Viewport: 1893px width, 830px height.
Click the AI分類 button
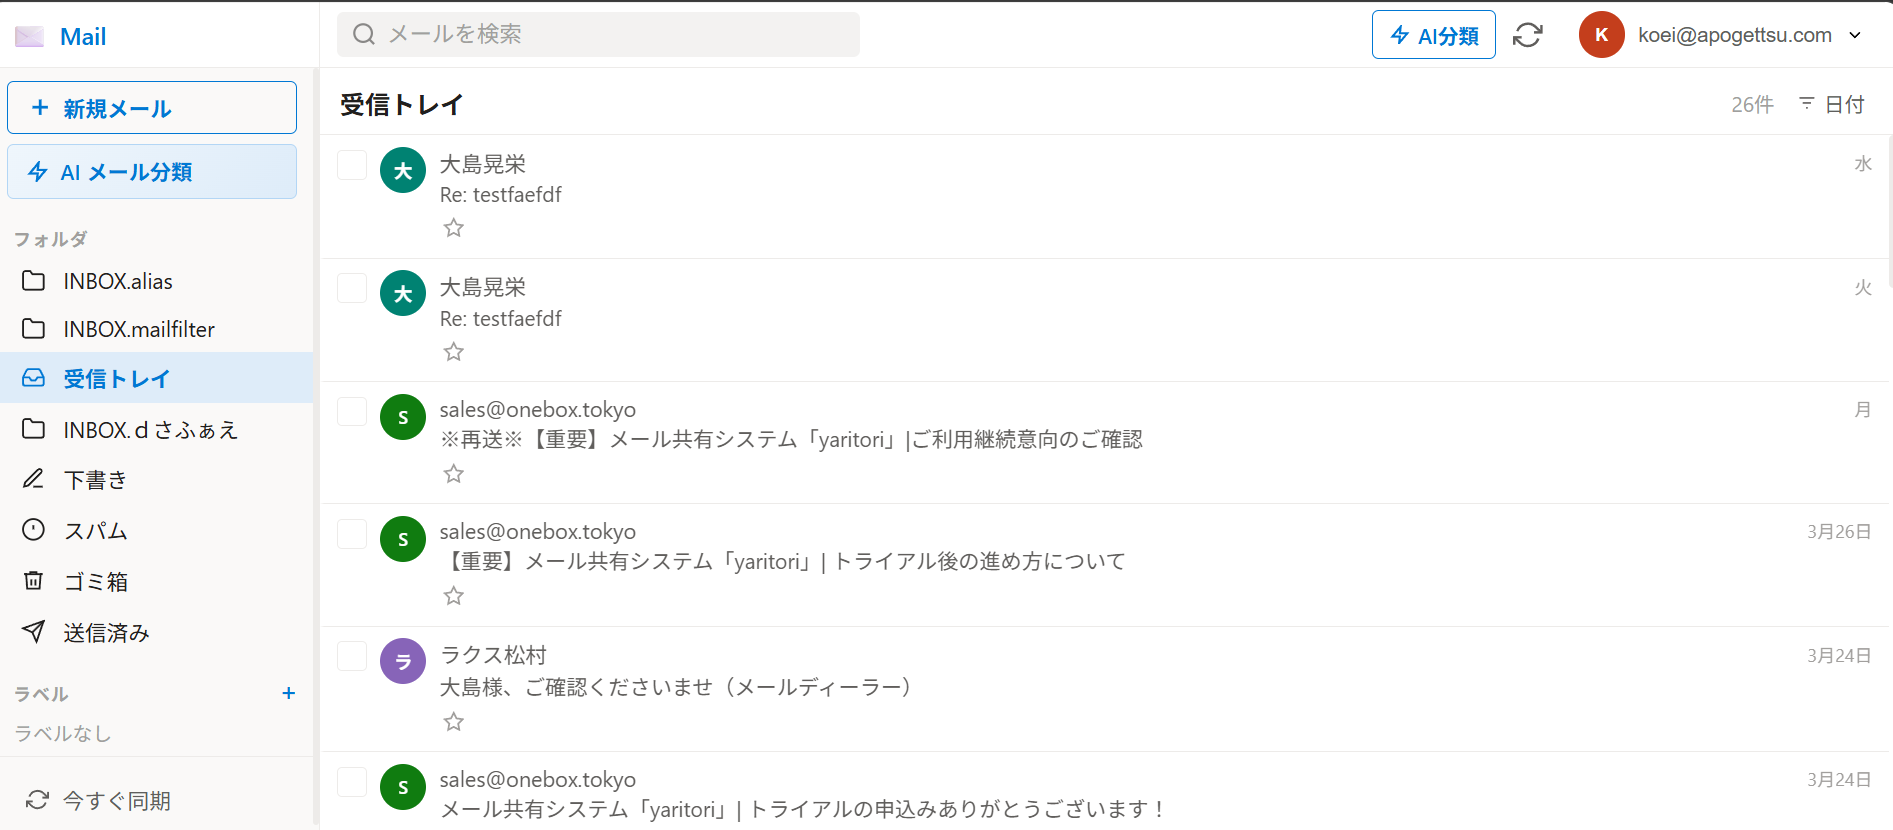[1433, 34]
